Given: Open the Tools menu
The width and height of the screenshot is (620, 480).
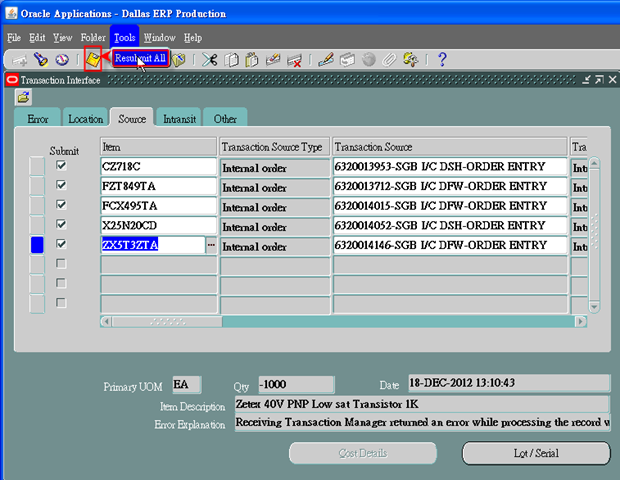Looking at the screenshot, I should (x=125, y=38).
